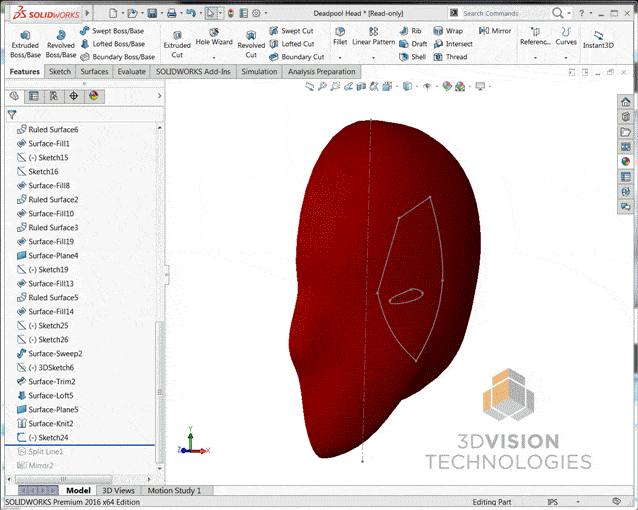This screenshot has width=638, height=510.
Task: Open the Motion Study 1 tab
Action: 174,490
